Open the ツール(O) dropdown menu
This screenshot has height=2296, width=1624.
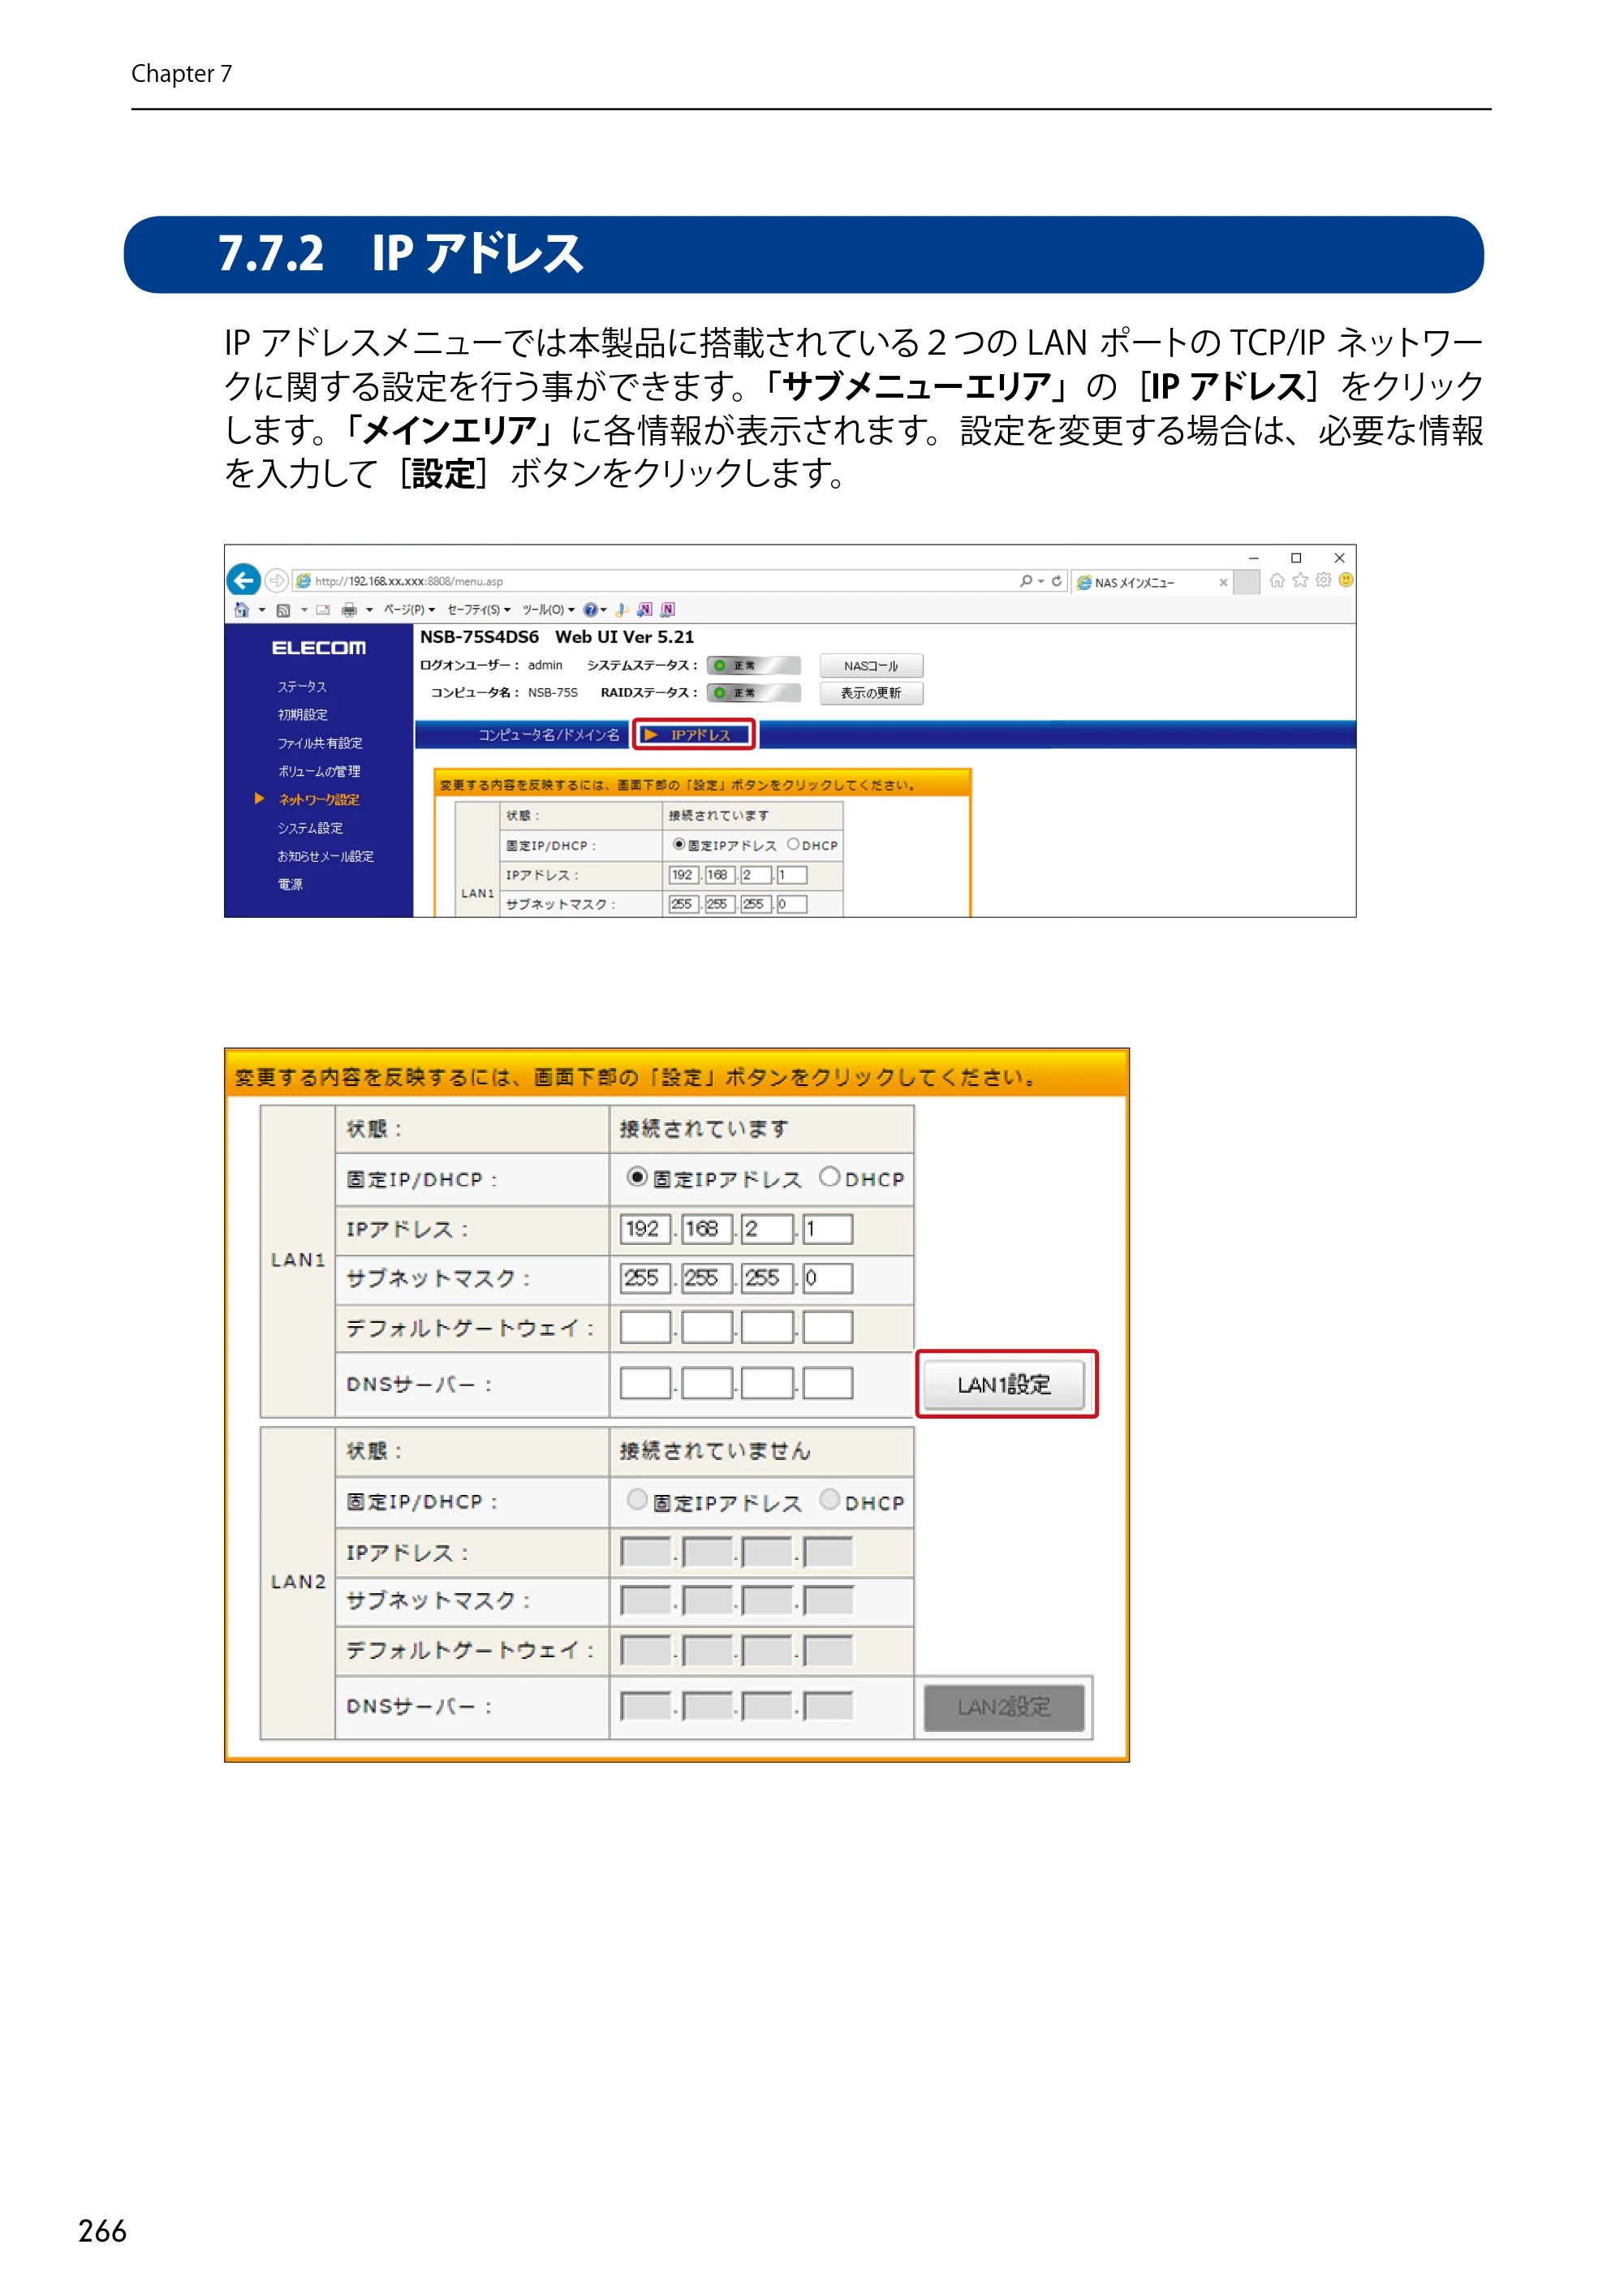pos(548,610)
